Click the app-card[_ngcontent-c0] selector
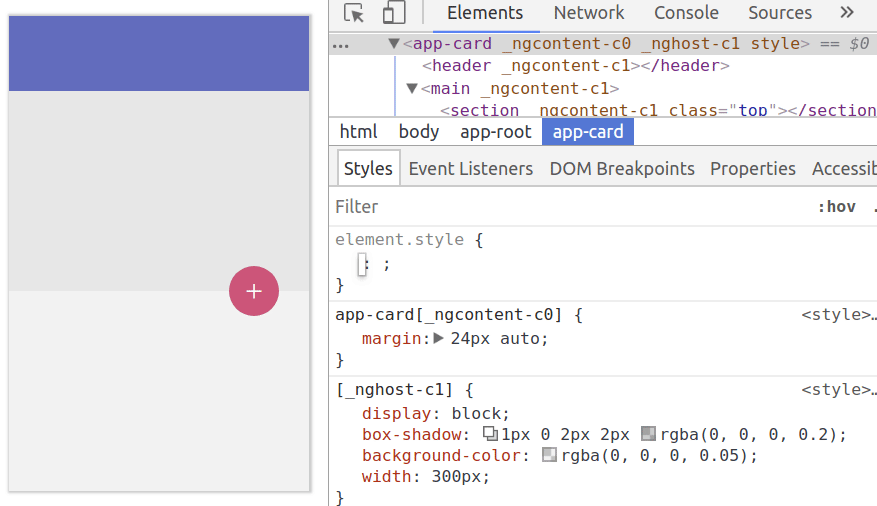 (x=449, y=315)
